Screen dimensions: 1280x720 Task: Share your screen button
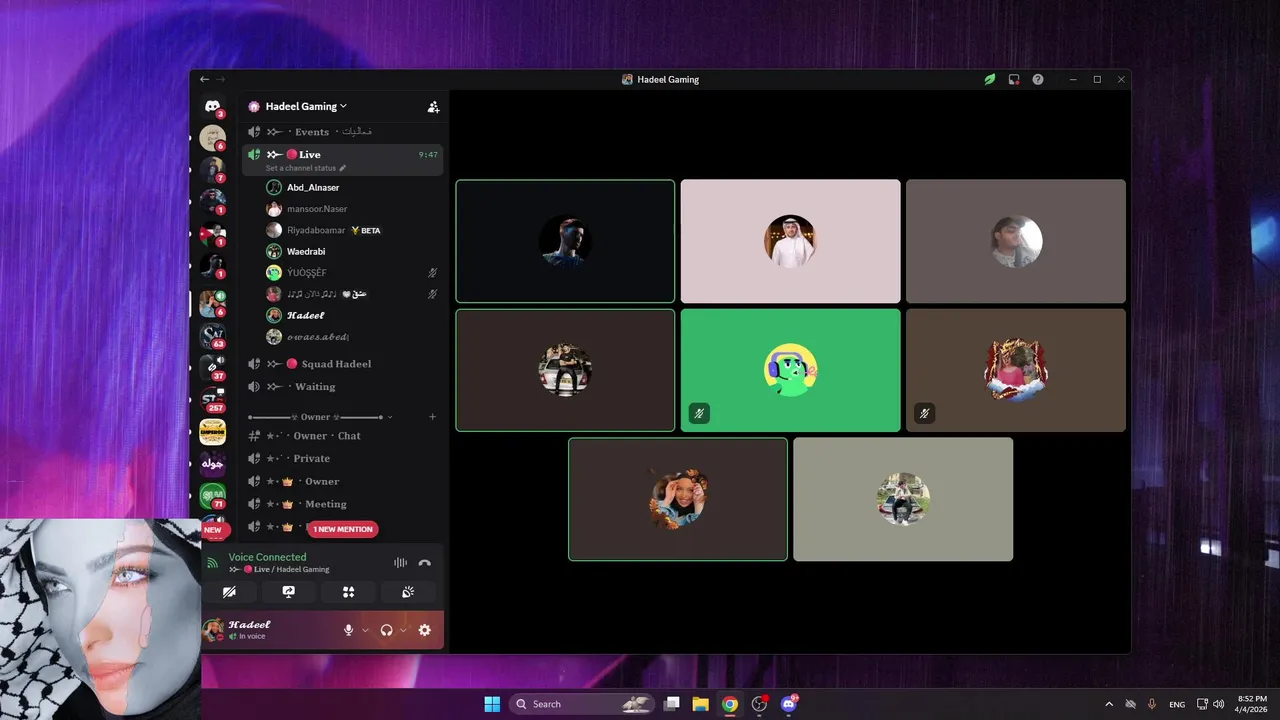tap(289, 592)
